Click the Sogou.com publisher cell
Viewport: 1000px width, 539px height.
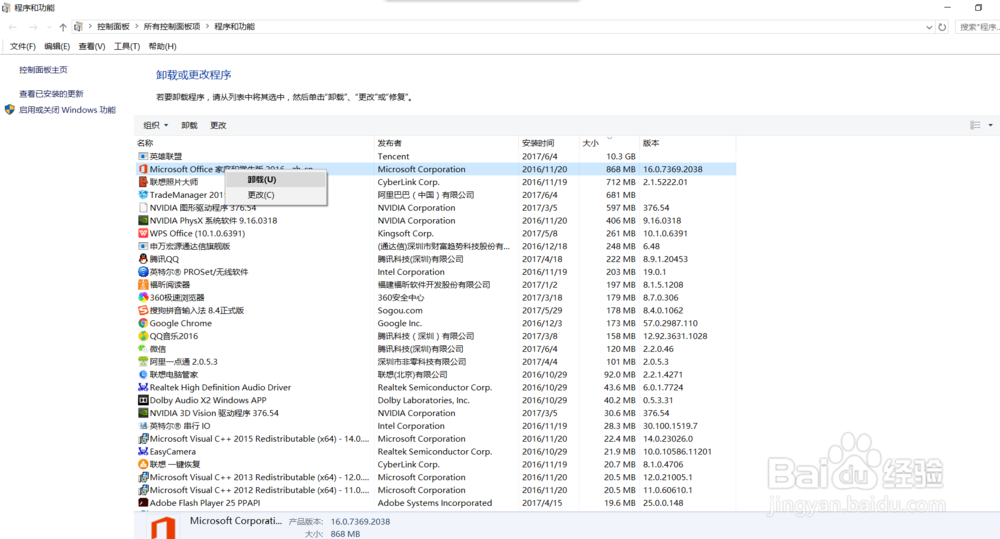[x=400, y=311]
